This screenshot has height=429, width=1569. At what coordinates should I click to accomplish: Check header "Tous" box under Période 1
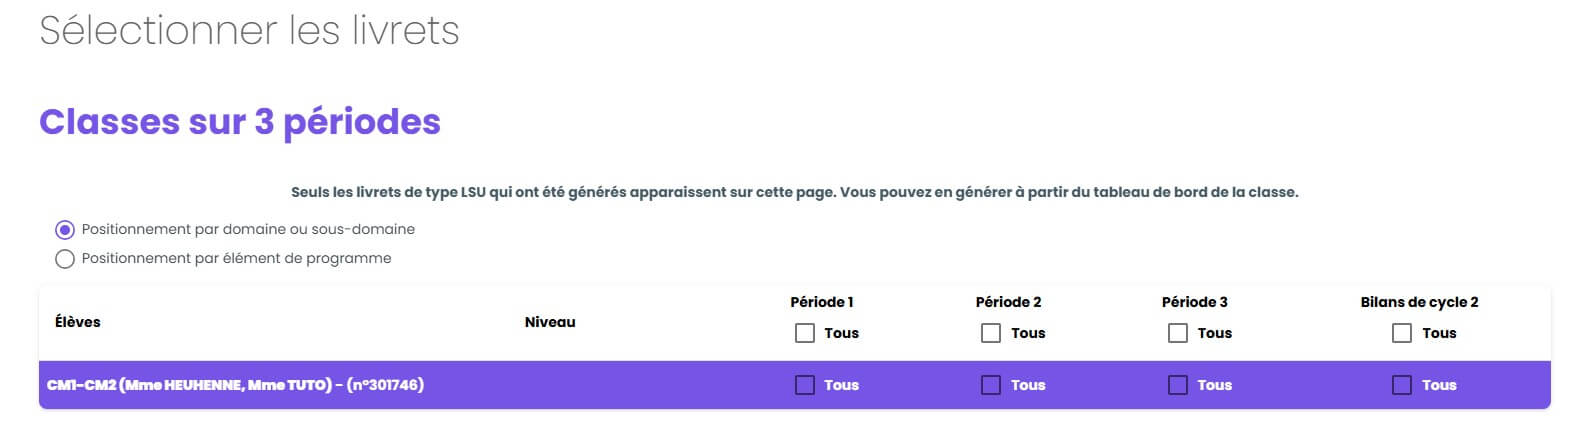(805, 333)
